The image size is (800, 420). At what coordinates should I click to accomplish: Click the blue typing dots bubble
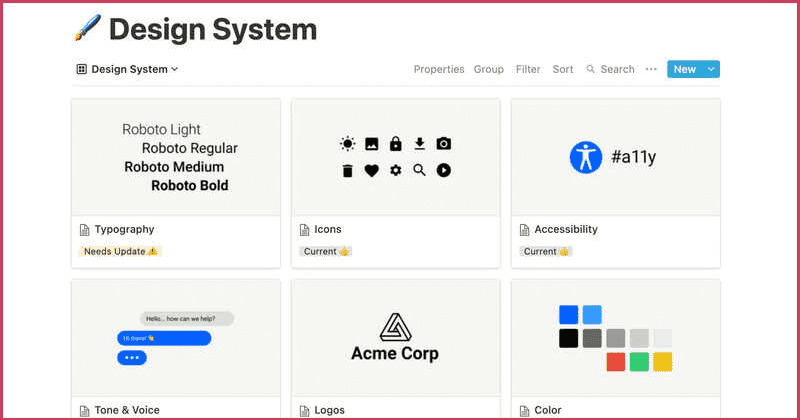click(132, 357)
